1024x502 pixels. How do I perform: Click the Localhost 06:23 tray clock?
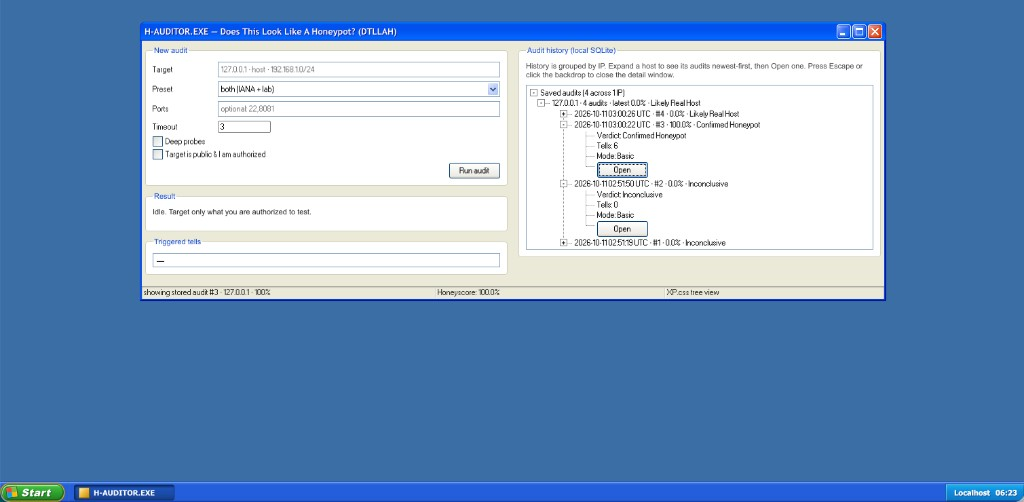click(985, 493)
